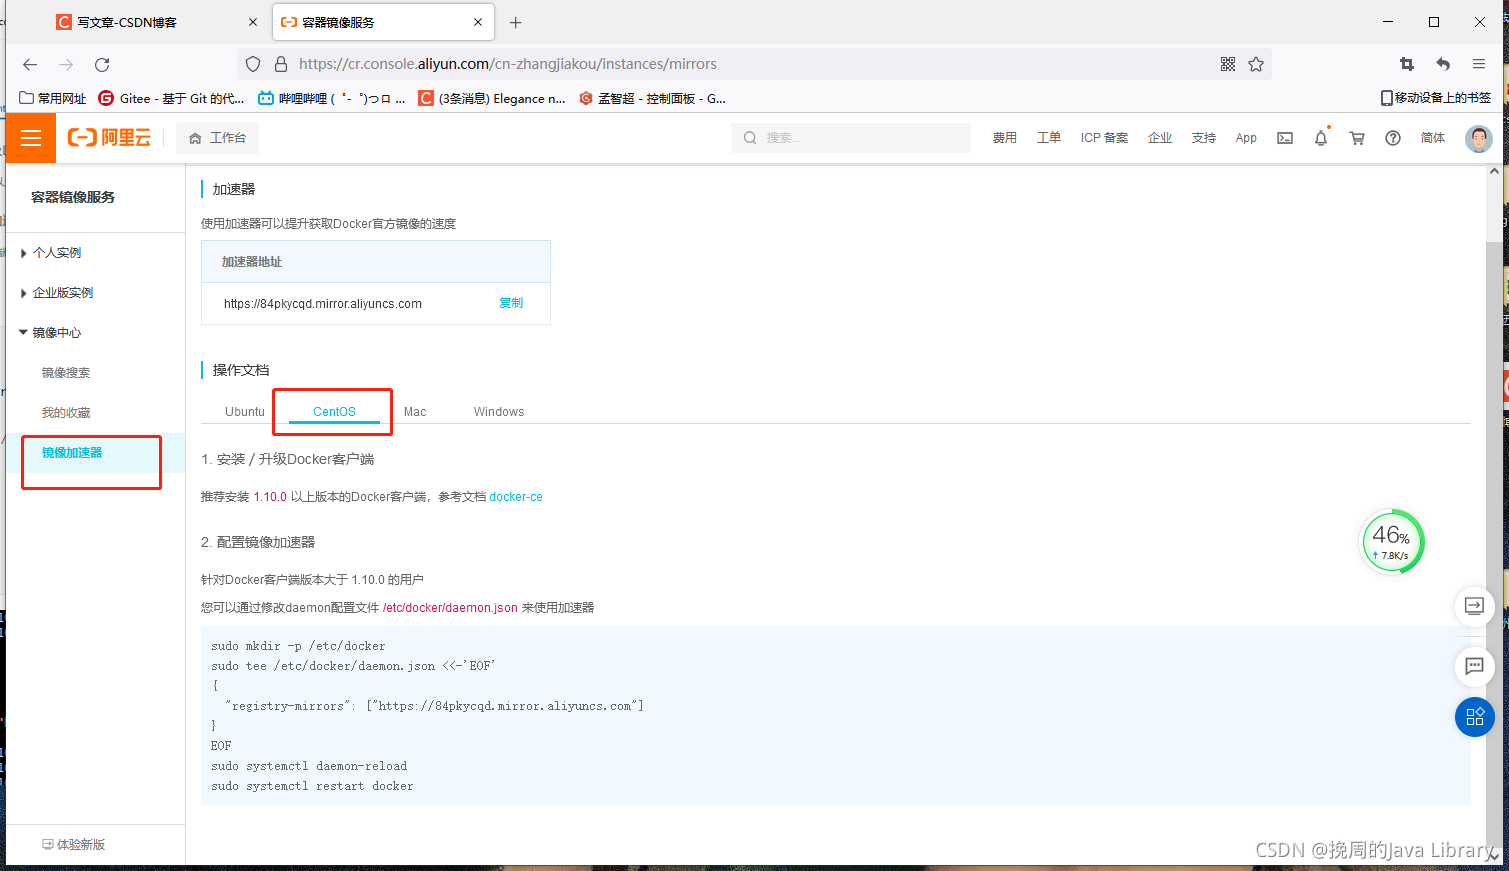
Task: Click the 体验新版 link
Action: coord(73,845)
